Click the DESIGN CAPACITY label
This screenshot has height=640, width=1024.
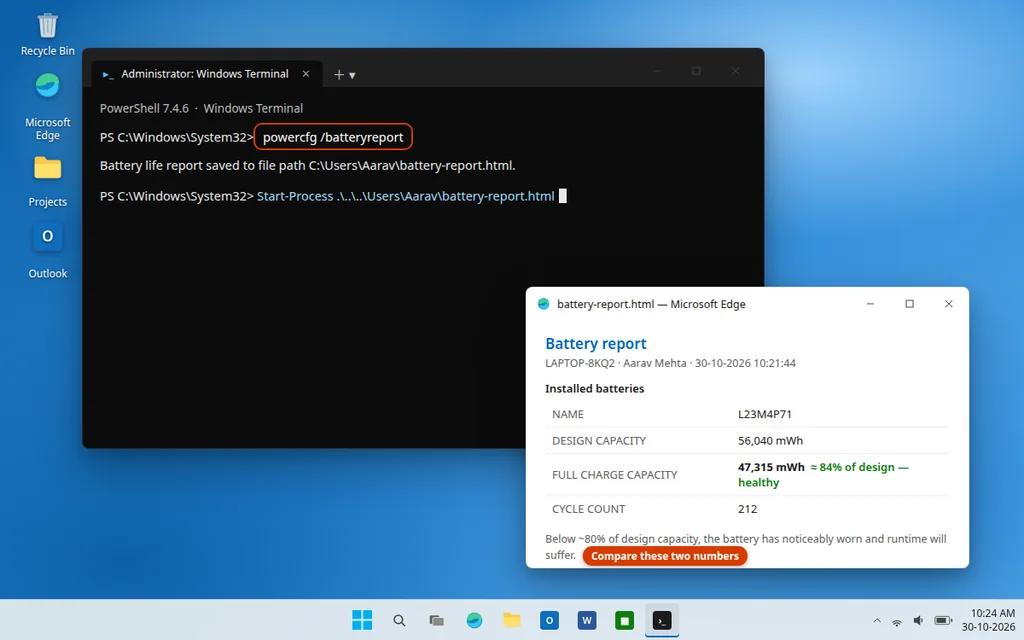click(599, 441)
